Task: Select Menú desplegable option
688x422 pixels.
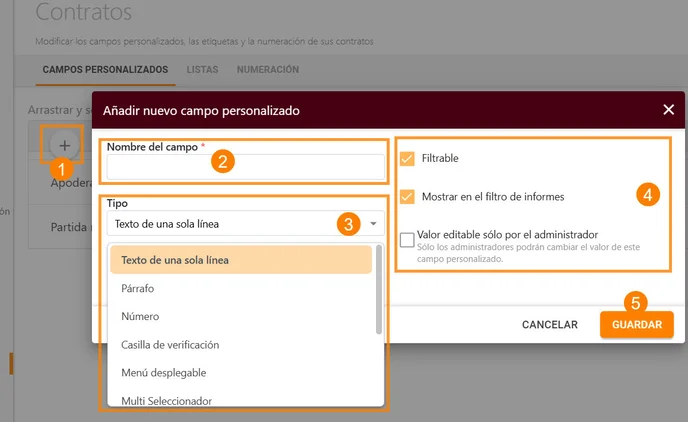Action: [241, 372]
